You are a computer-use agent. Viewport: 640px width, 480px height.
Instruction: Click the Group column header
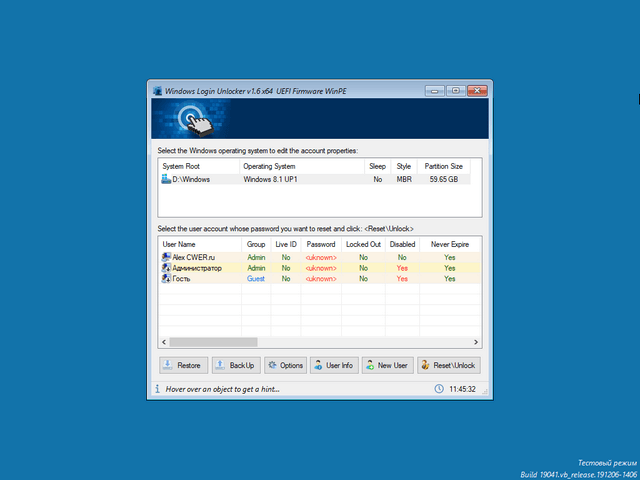[256, 244]
